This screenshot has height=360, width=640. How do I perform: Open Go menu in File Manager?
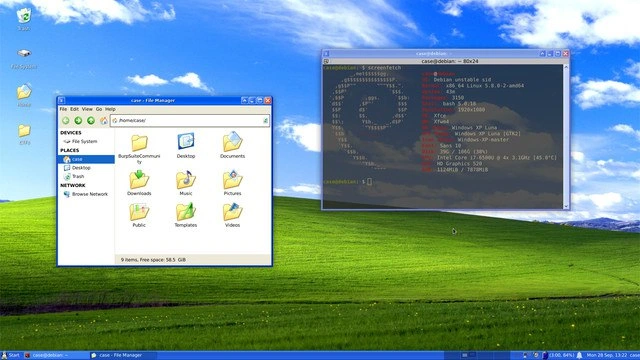pyautogui.click(x=99, y=109)
